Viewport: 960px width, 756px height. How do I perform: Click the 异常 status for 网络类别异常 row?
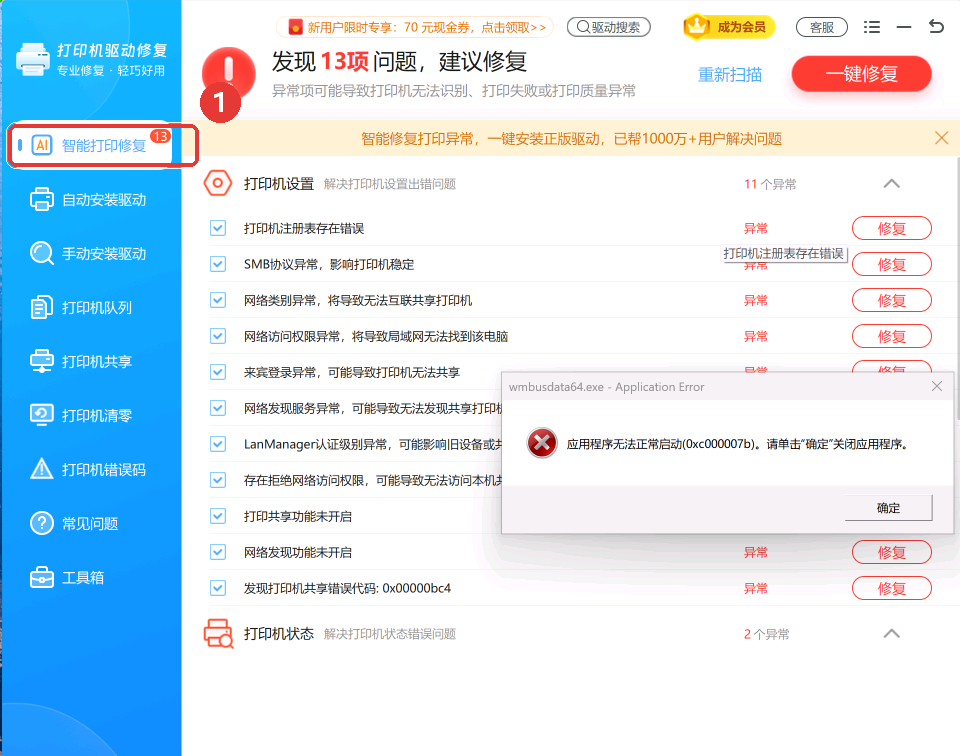[x=756, y=301]
